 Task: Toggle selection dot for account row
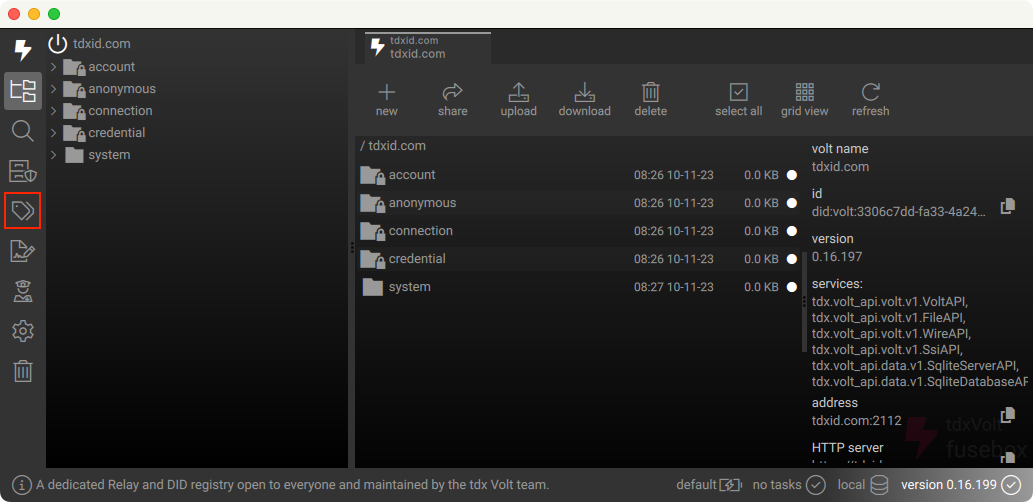click(x=792, y=175)
